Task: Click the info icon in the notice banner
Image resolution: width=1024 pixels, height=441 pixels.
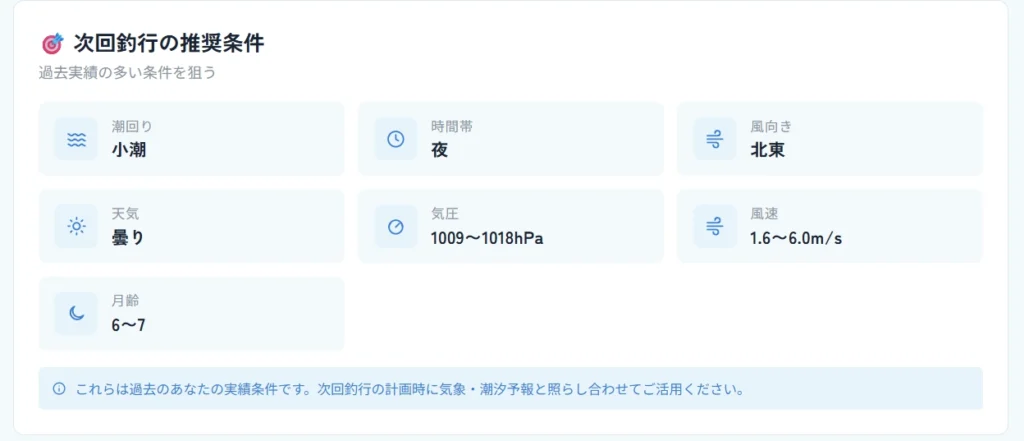Action: click(x=59, y=388)
